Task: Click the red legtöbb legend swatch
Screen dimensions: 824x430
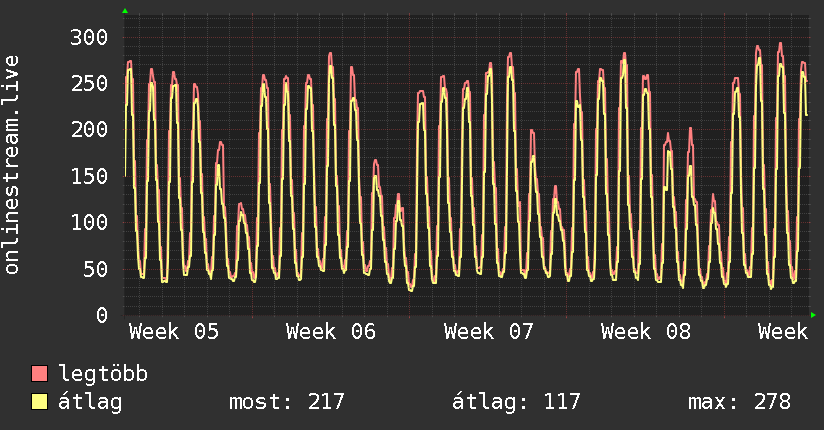Action: pyautogui.click(x=40, y=375)
